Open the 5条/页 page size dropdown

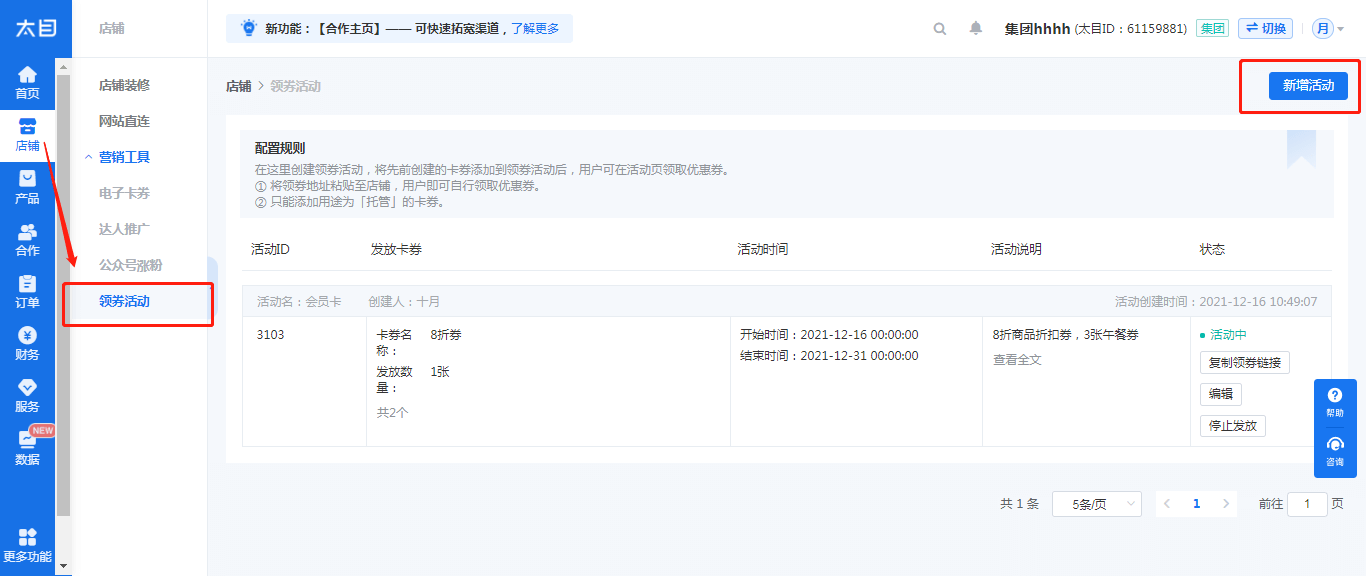pos(1096,504)
